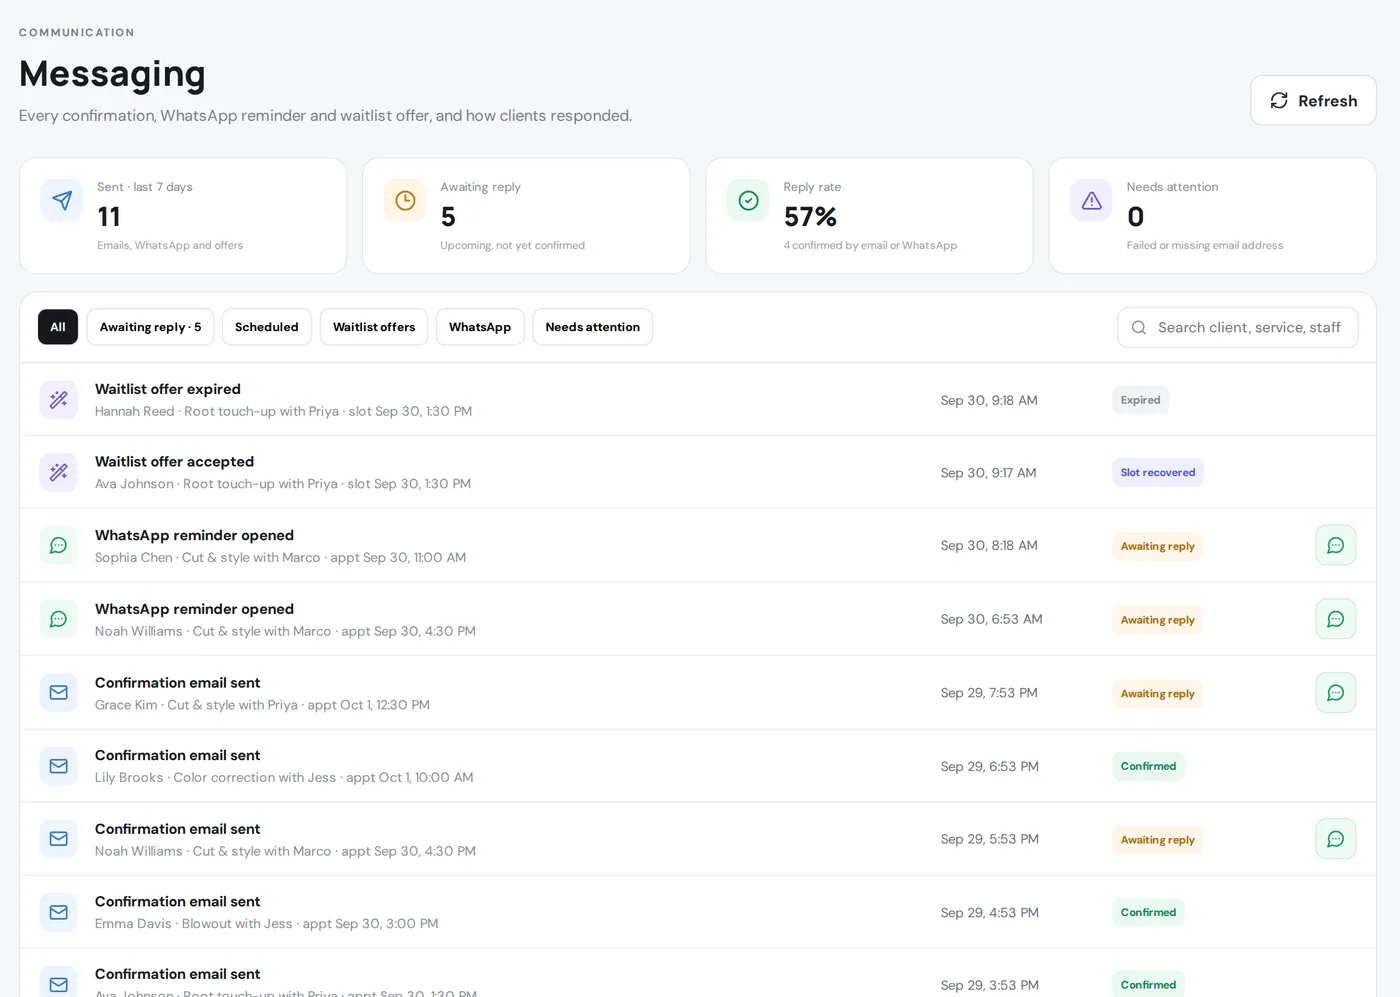Click the magnifier icon in the search box
1400x997 pixels.
pos(1139,327)
